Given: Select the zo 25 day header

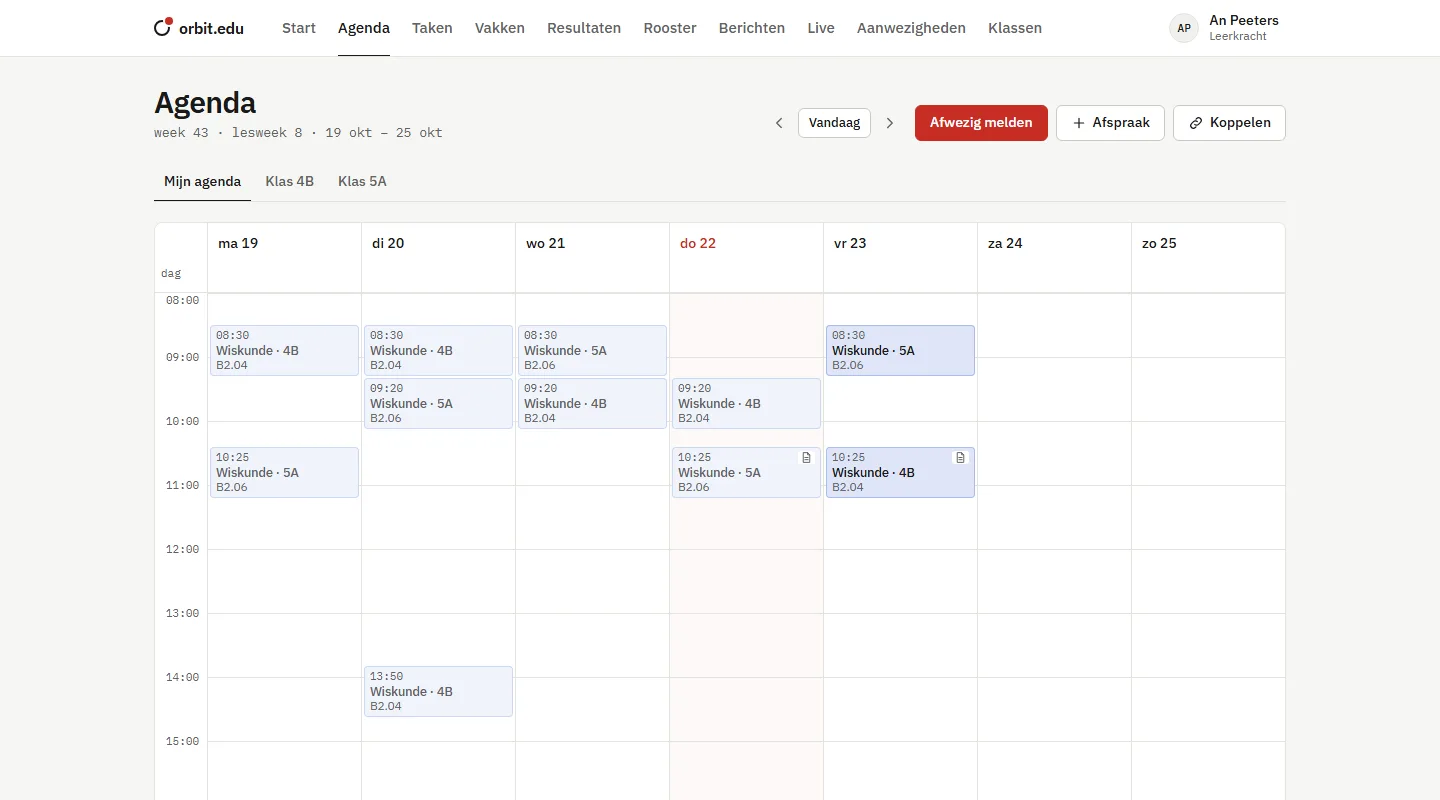Looking at the screenshot, I should click(1159, 243).
